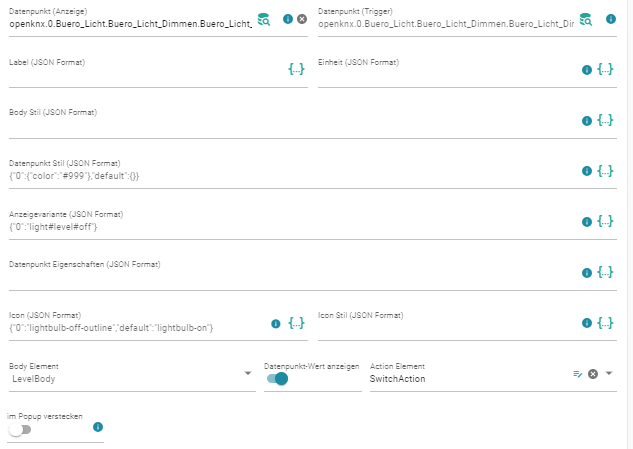Open object browser for Datenpunkt (Anzeige)
Viewport: 633px width, 449px height.
(264, 19)
